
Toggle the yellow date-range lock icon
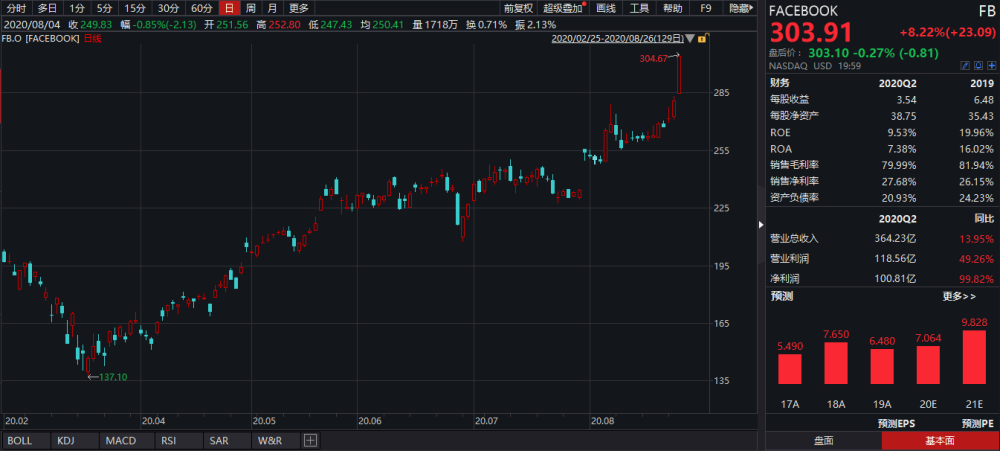(x=702, y=39)
